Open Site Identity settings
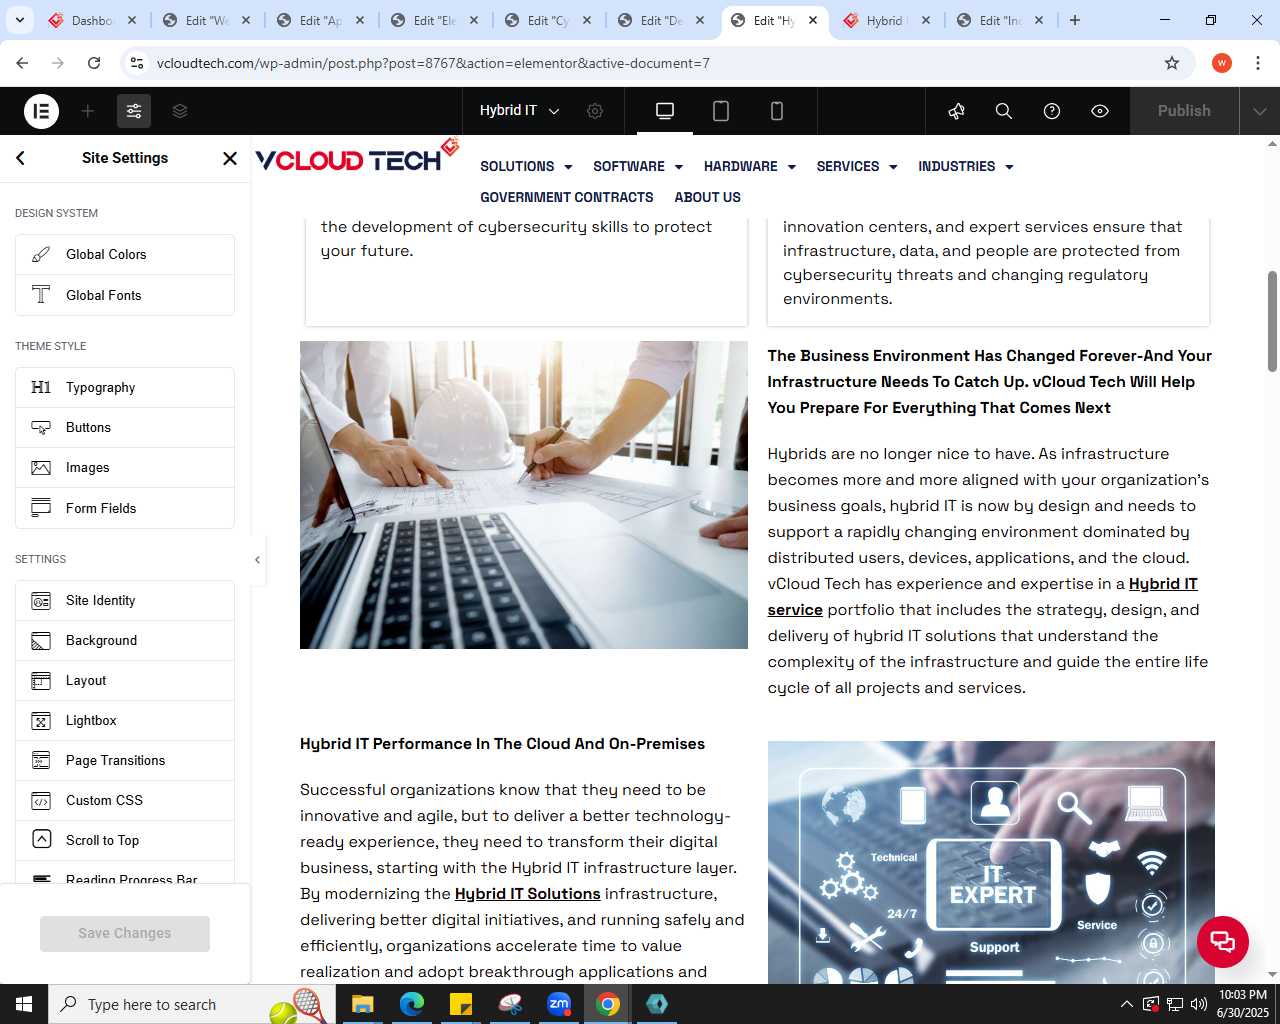 125,600
